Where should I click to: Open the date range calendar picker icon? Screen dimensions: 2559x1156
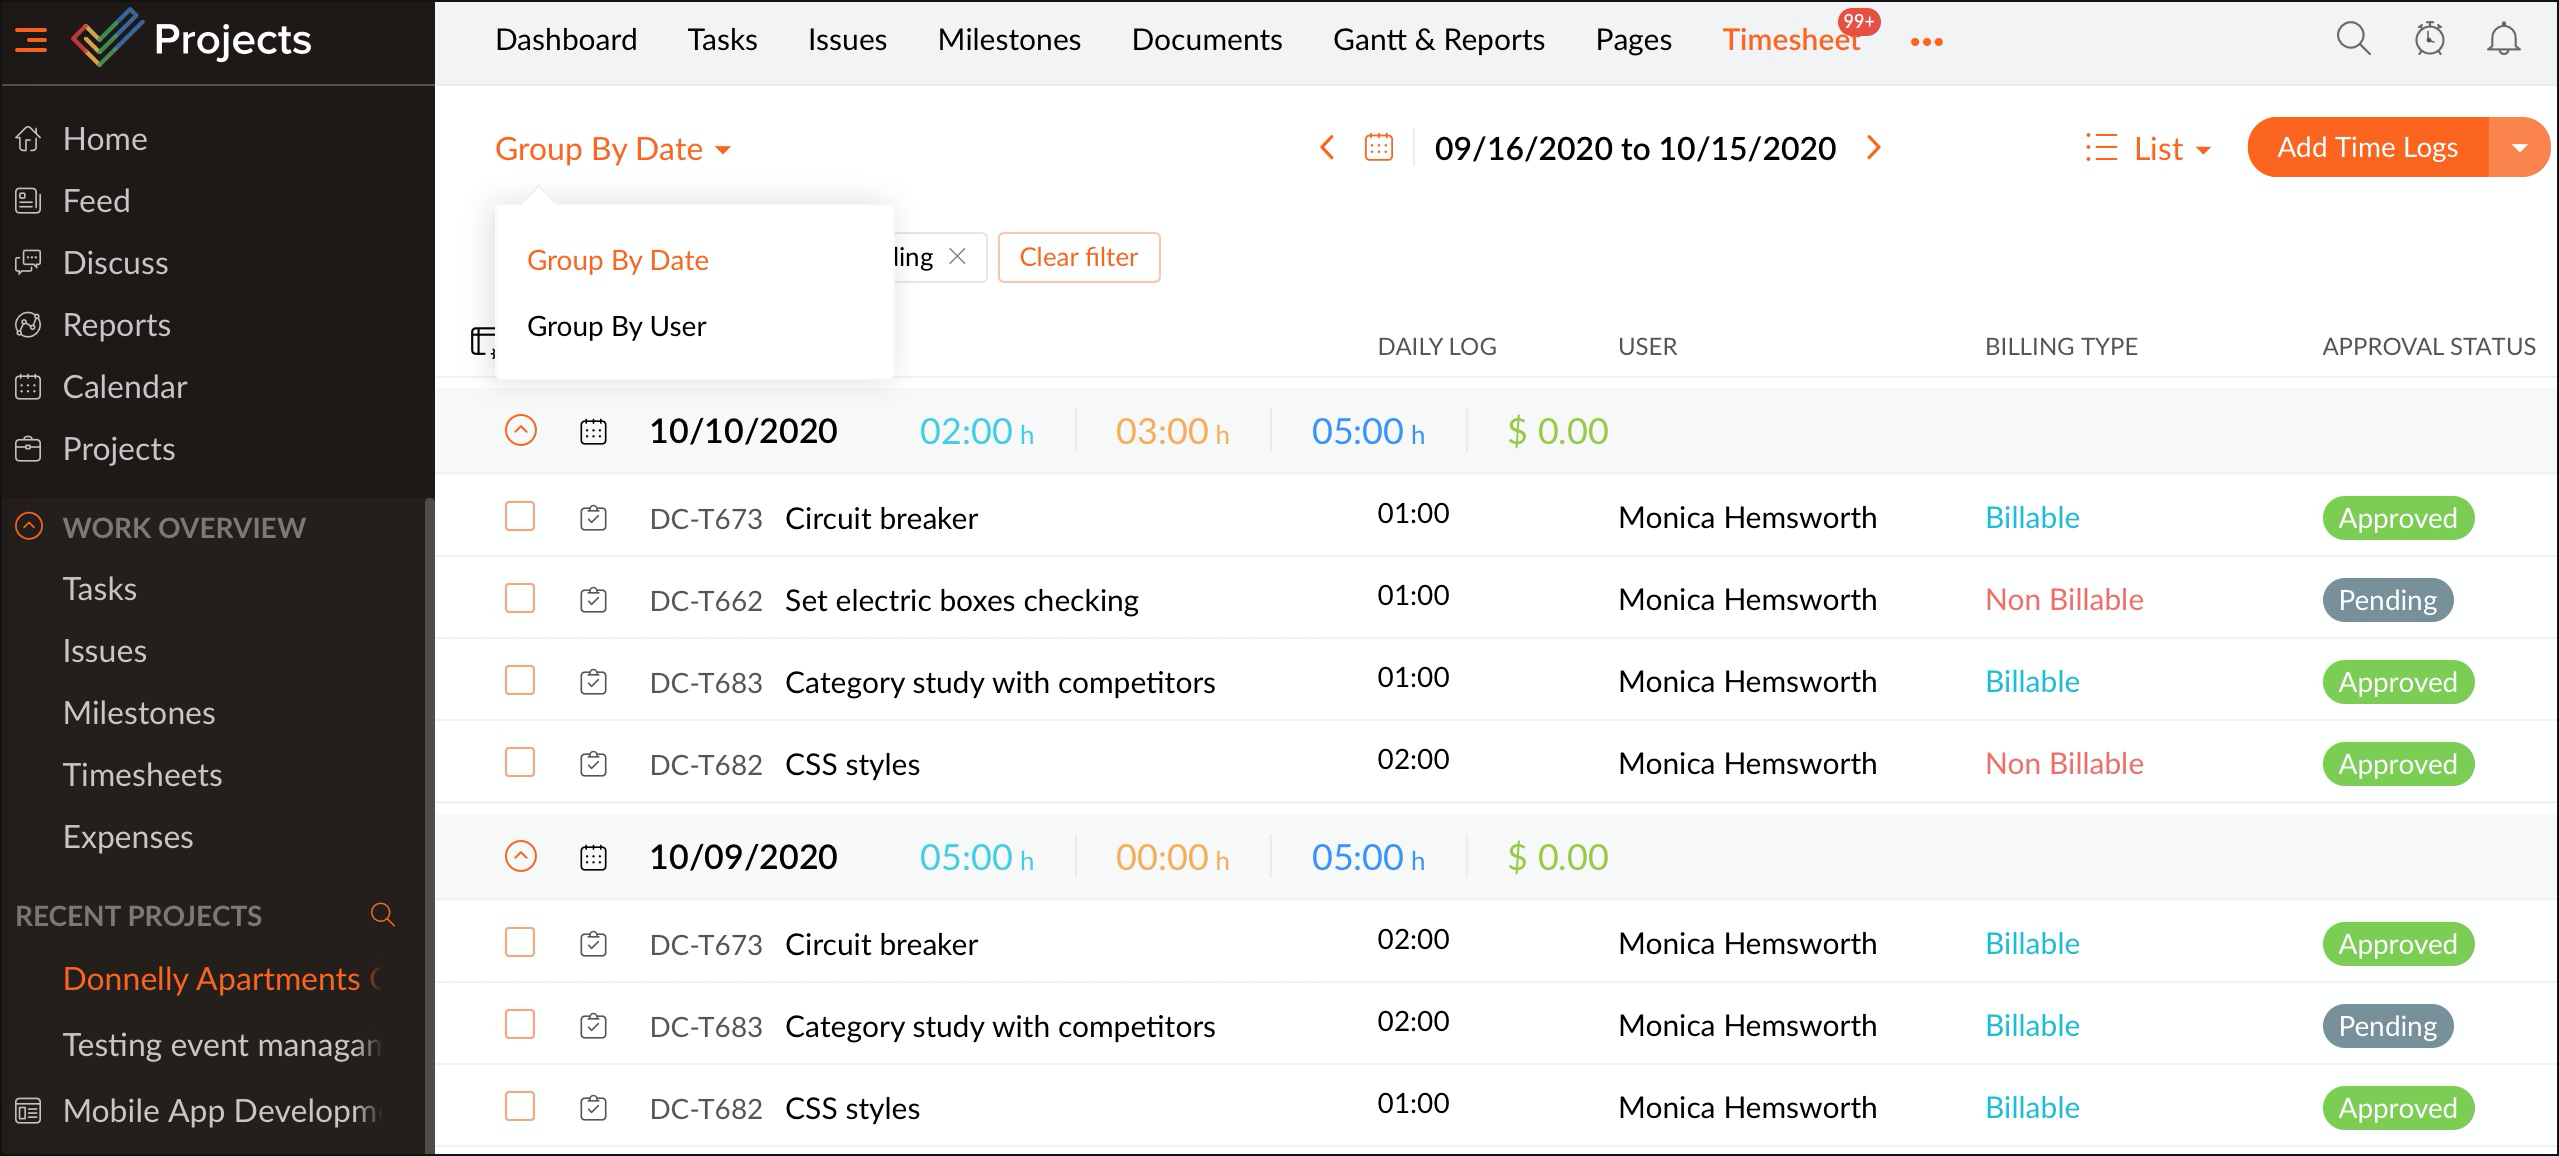1378,148
